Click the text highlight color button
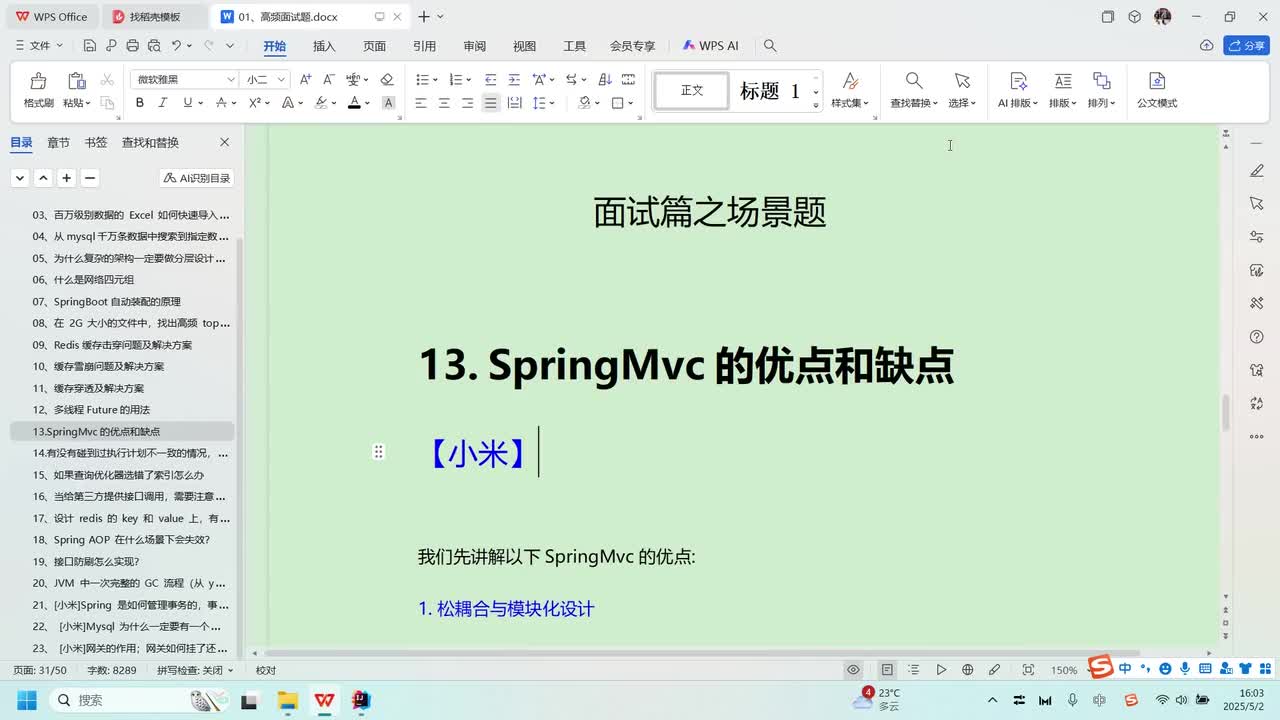 pyautogui.click(x=321, y=103)
